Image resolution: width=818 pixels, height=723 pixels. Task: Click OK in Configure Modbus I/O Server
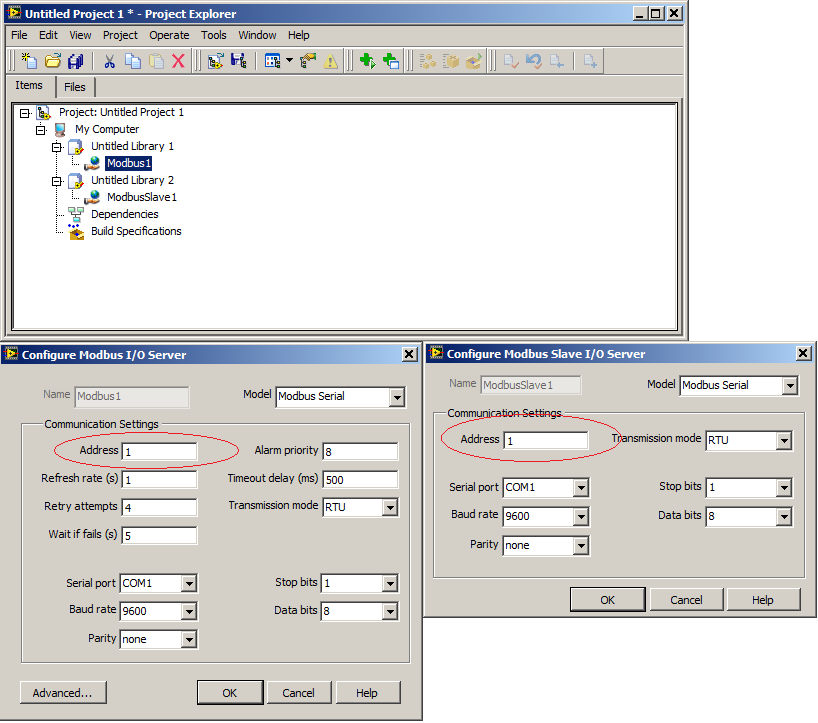coord(230,693)
